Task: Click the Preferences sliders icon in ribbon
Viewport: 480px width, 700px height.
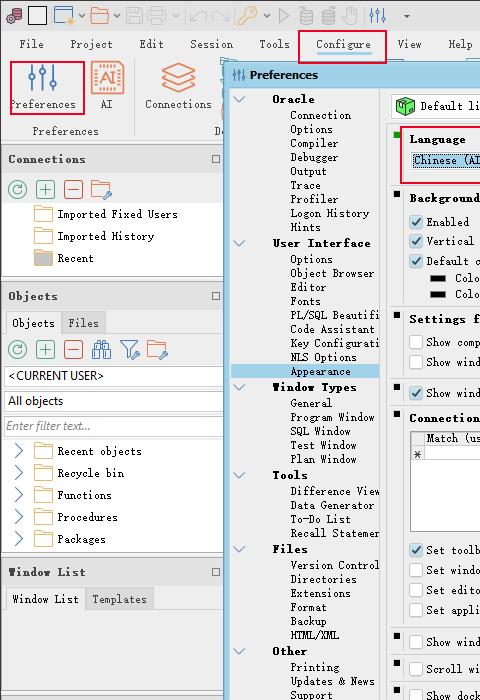Action: 42,78
